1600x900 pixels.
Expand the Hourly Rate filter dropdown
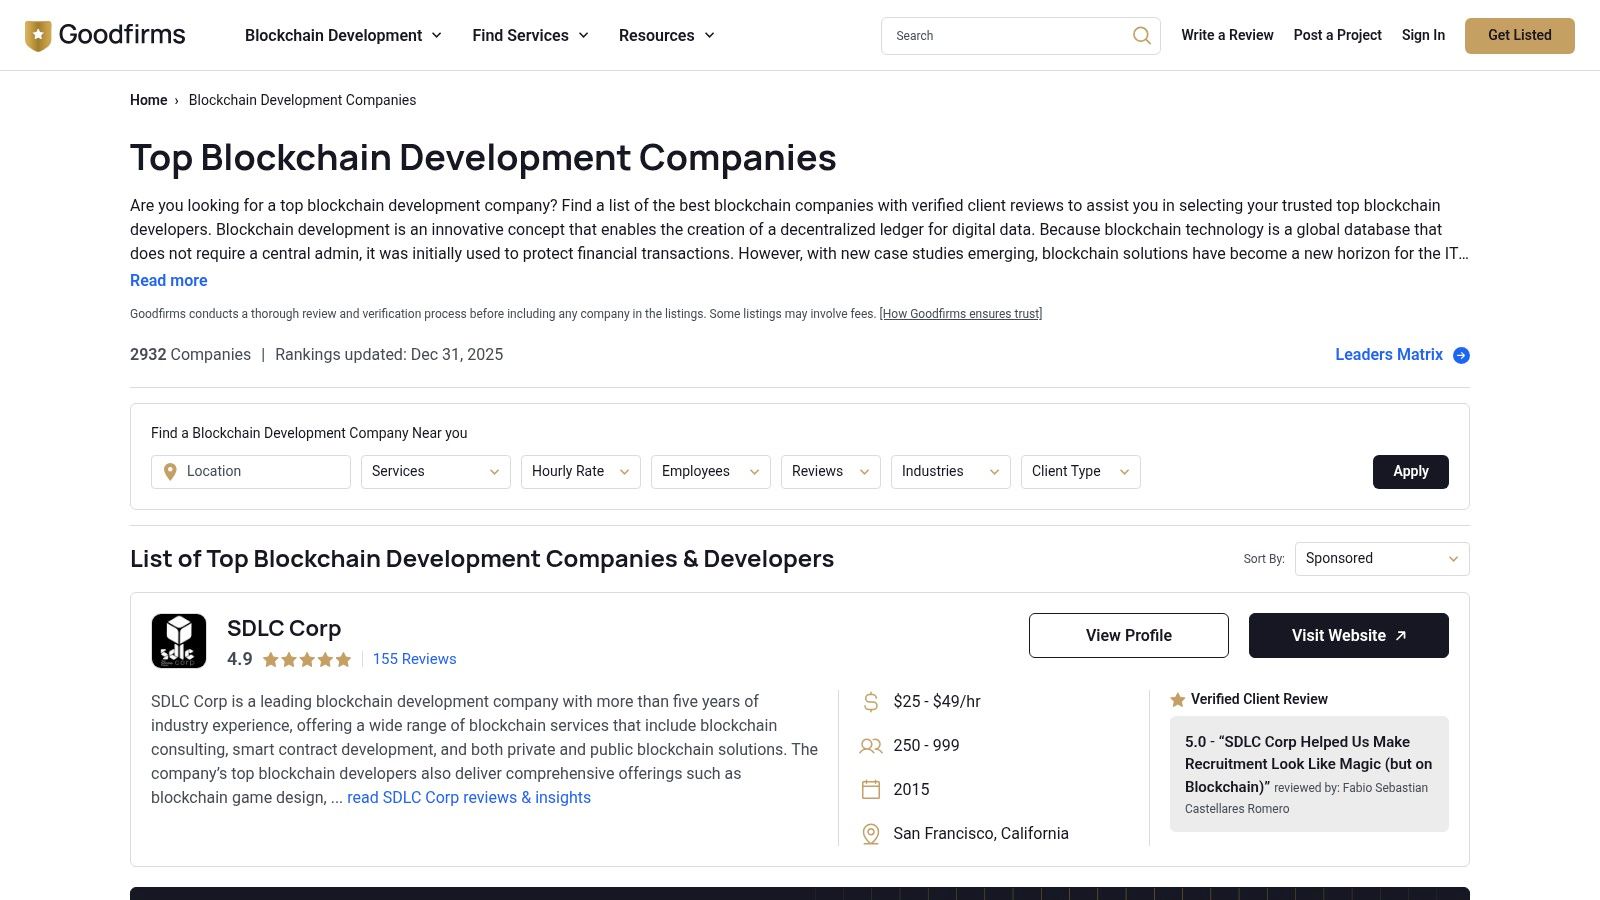(581, 472)
